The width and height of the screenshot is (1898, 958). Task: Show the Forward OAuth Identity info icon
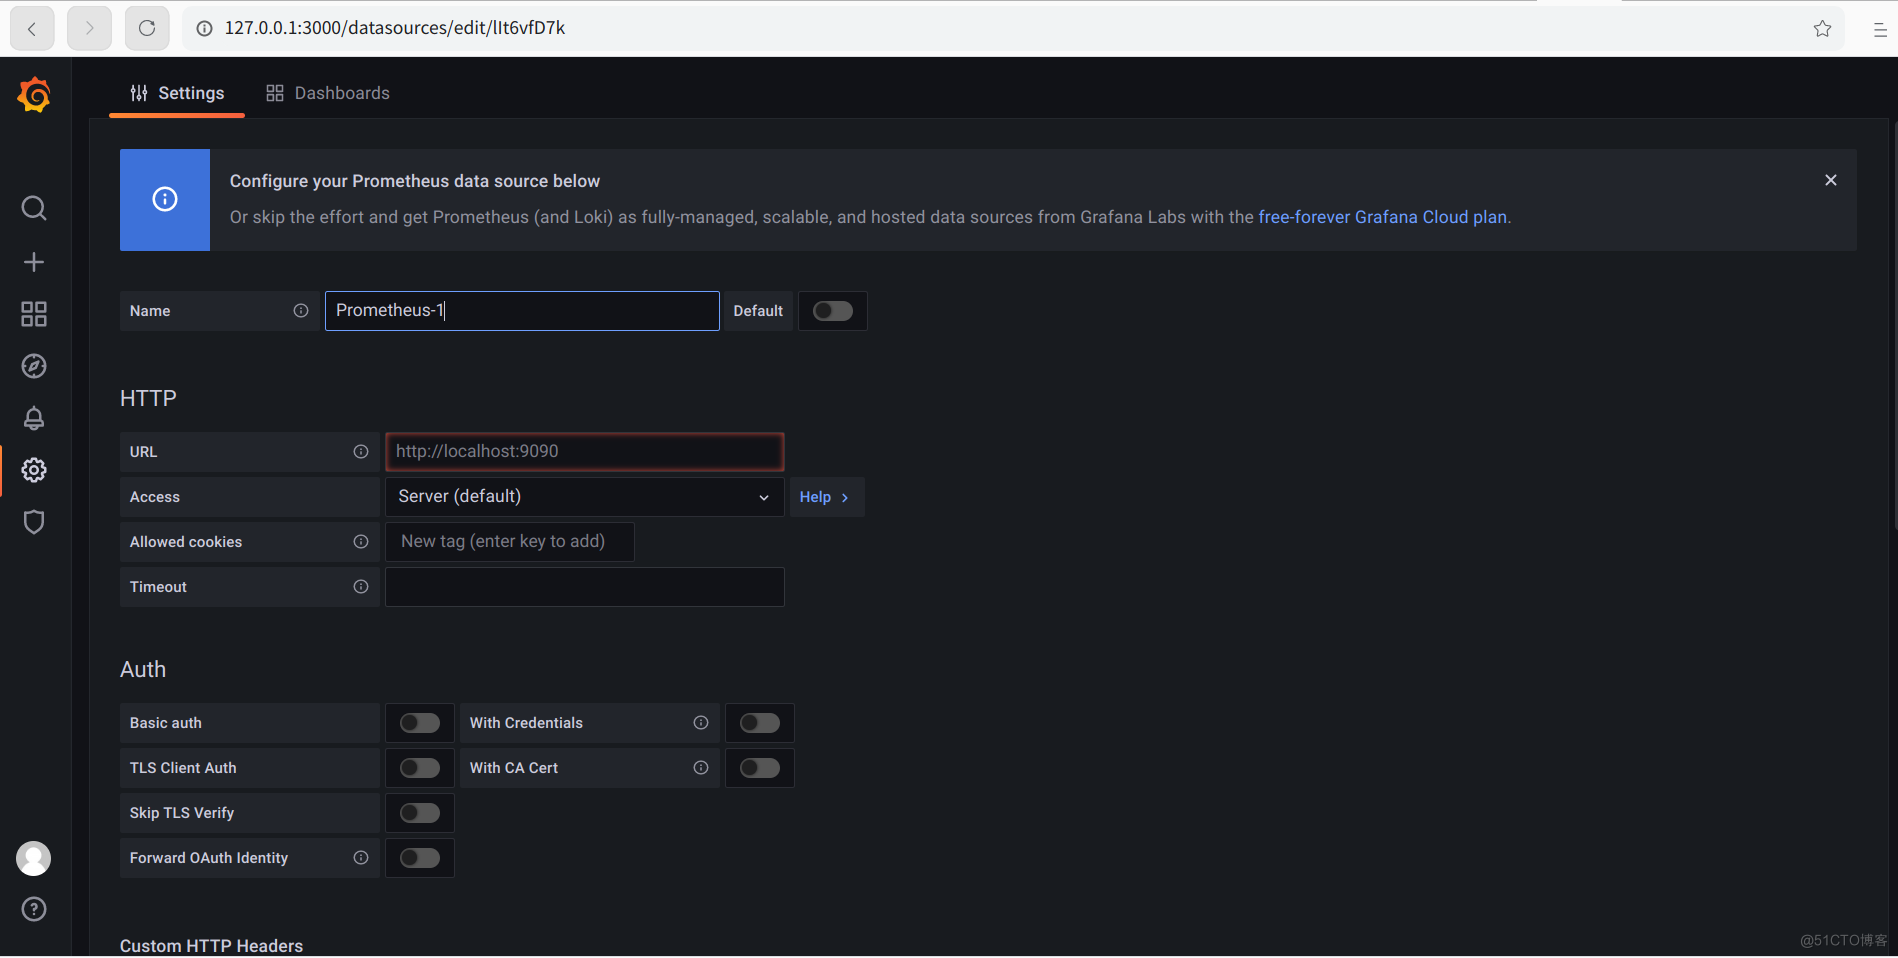click(x=361, y=858)
